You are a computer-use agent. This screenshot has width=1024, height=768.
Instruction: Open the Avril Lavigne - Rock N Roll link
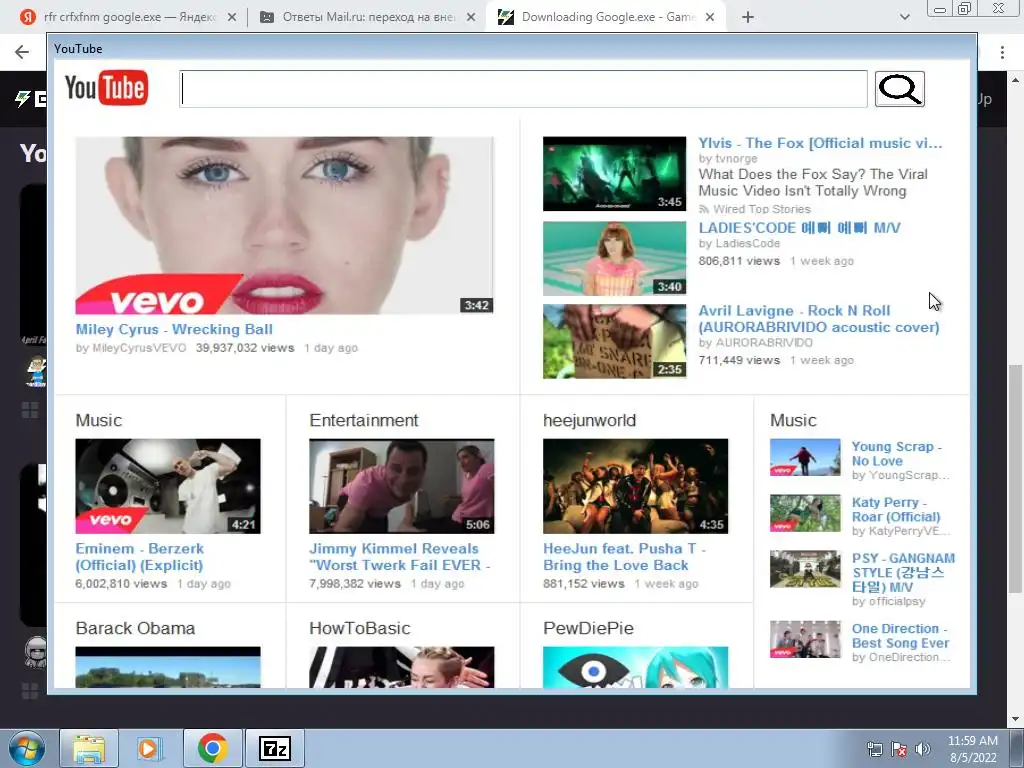point(819,319)
